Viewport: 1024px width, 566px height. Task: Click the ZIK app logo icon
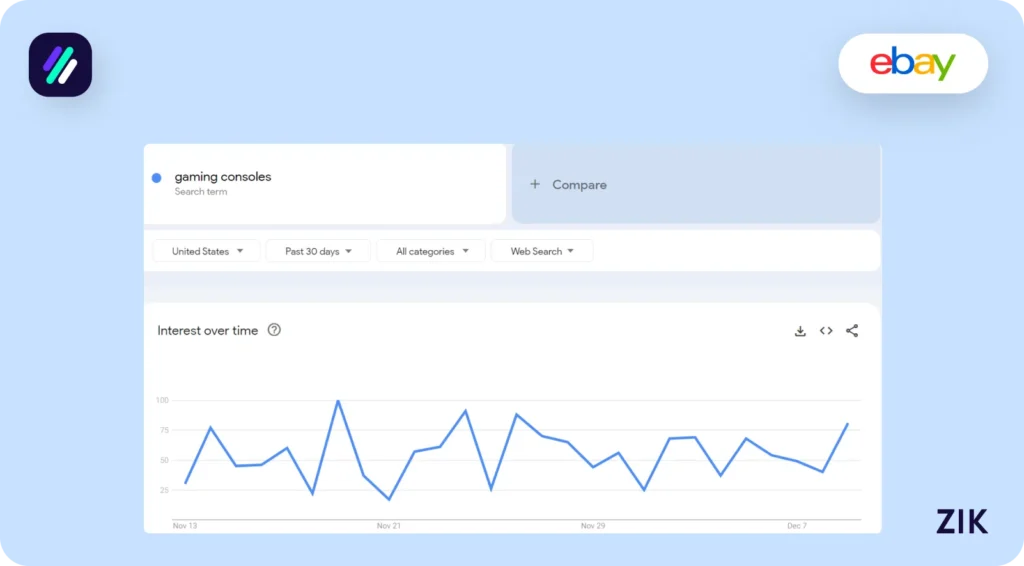pyautogui.click(x=60, y=65)
